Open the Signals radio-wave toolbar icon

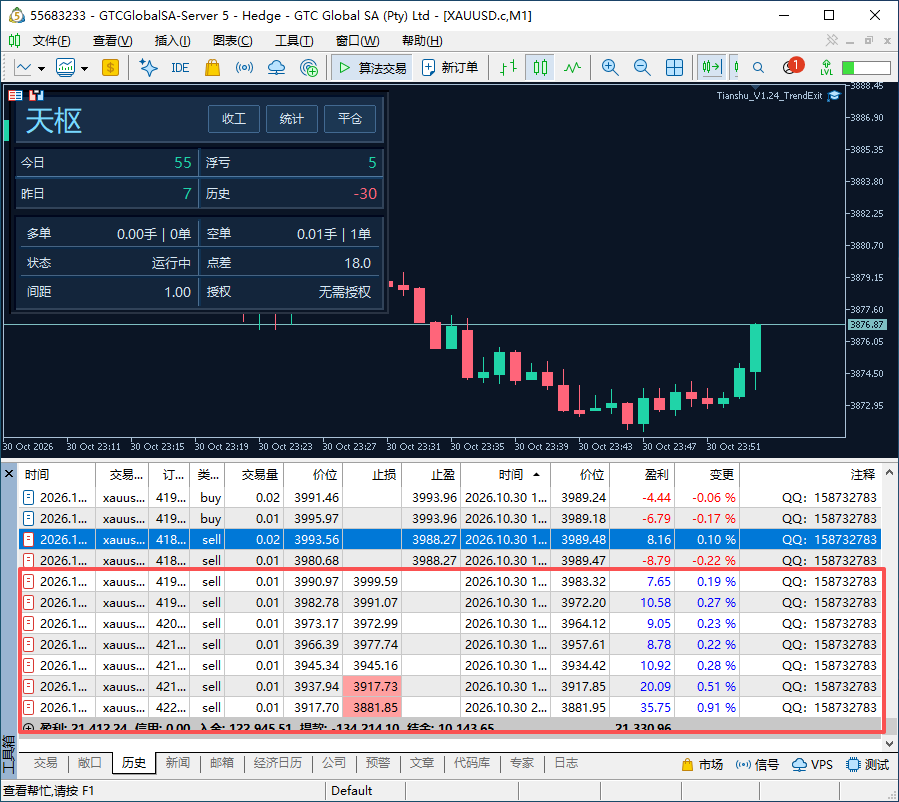(244, 68)
